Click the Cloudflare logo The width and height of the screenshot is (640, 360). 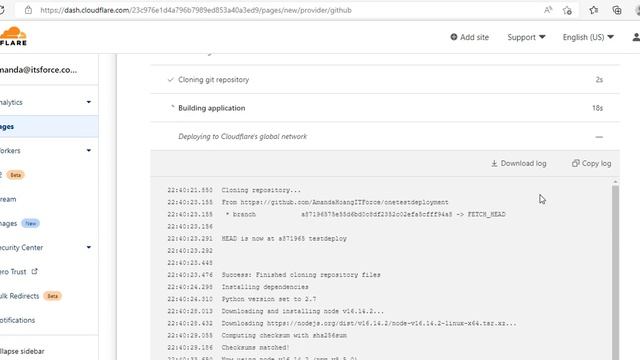[13, 36]
